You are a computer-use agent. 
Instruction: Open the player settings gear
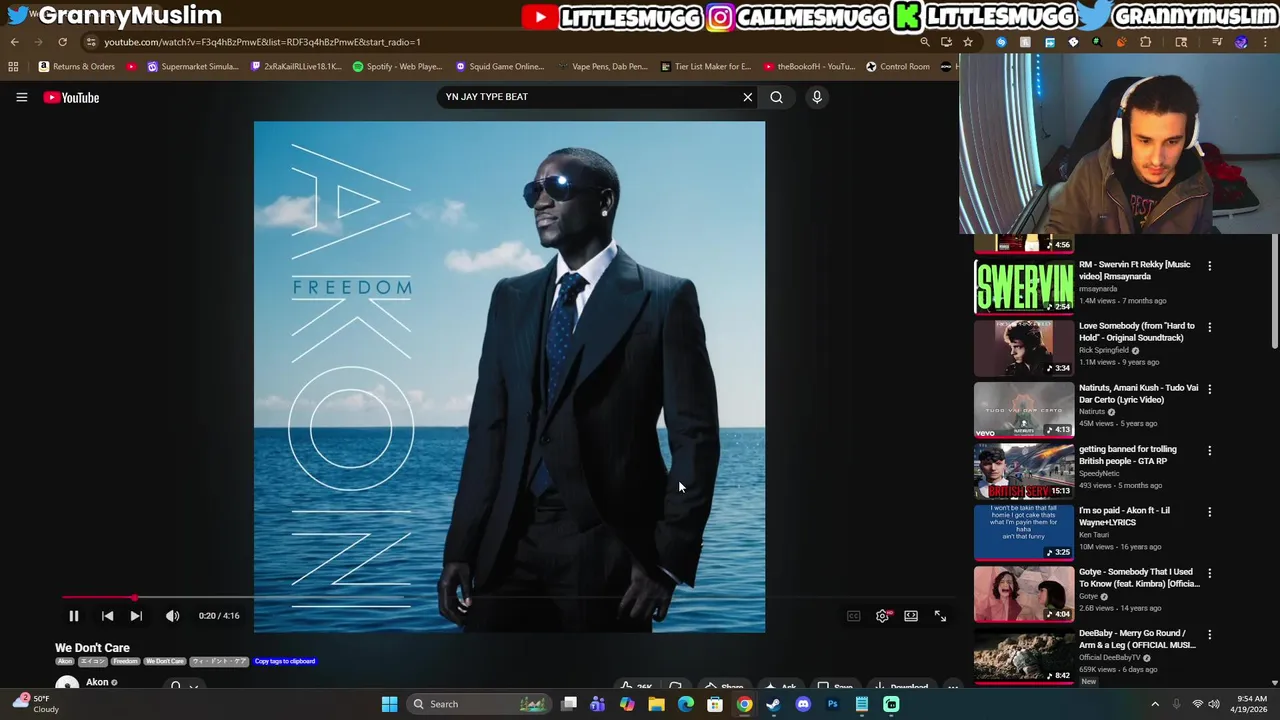(x=882, y=616)
